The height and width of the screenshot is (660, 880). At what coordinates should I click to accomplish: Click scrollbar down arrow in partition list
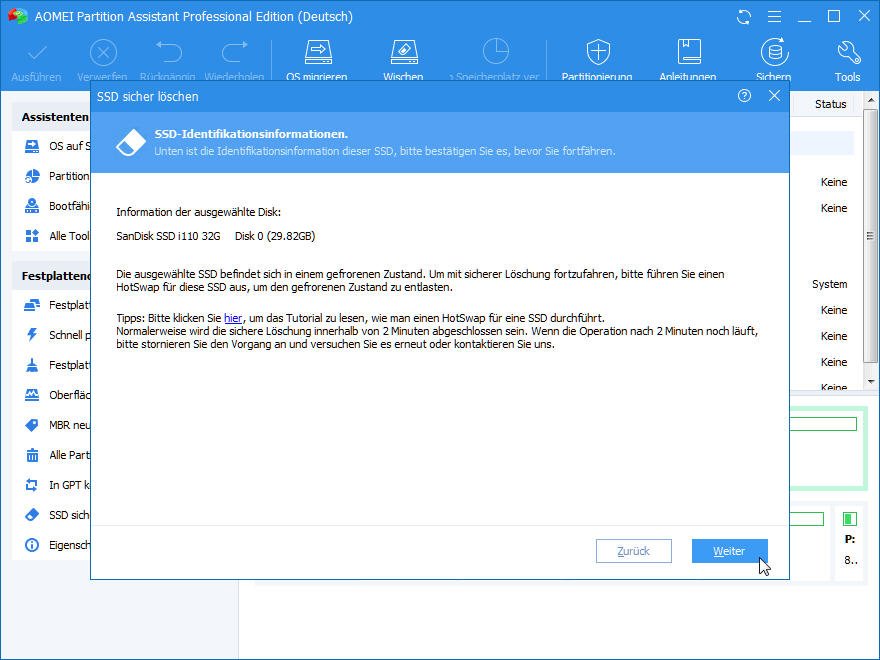point(870,382)
